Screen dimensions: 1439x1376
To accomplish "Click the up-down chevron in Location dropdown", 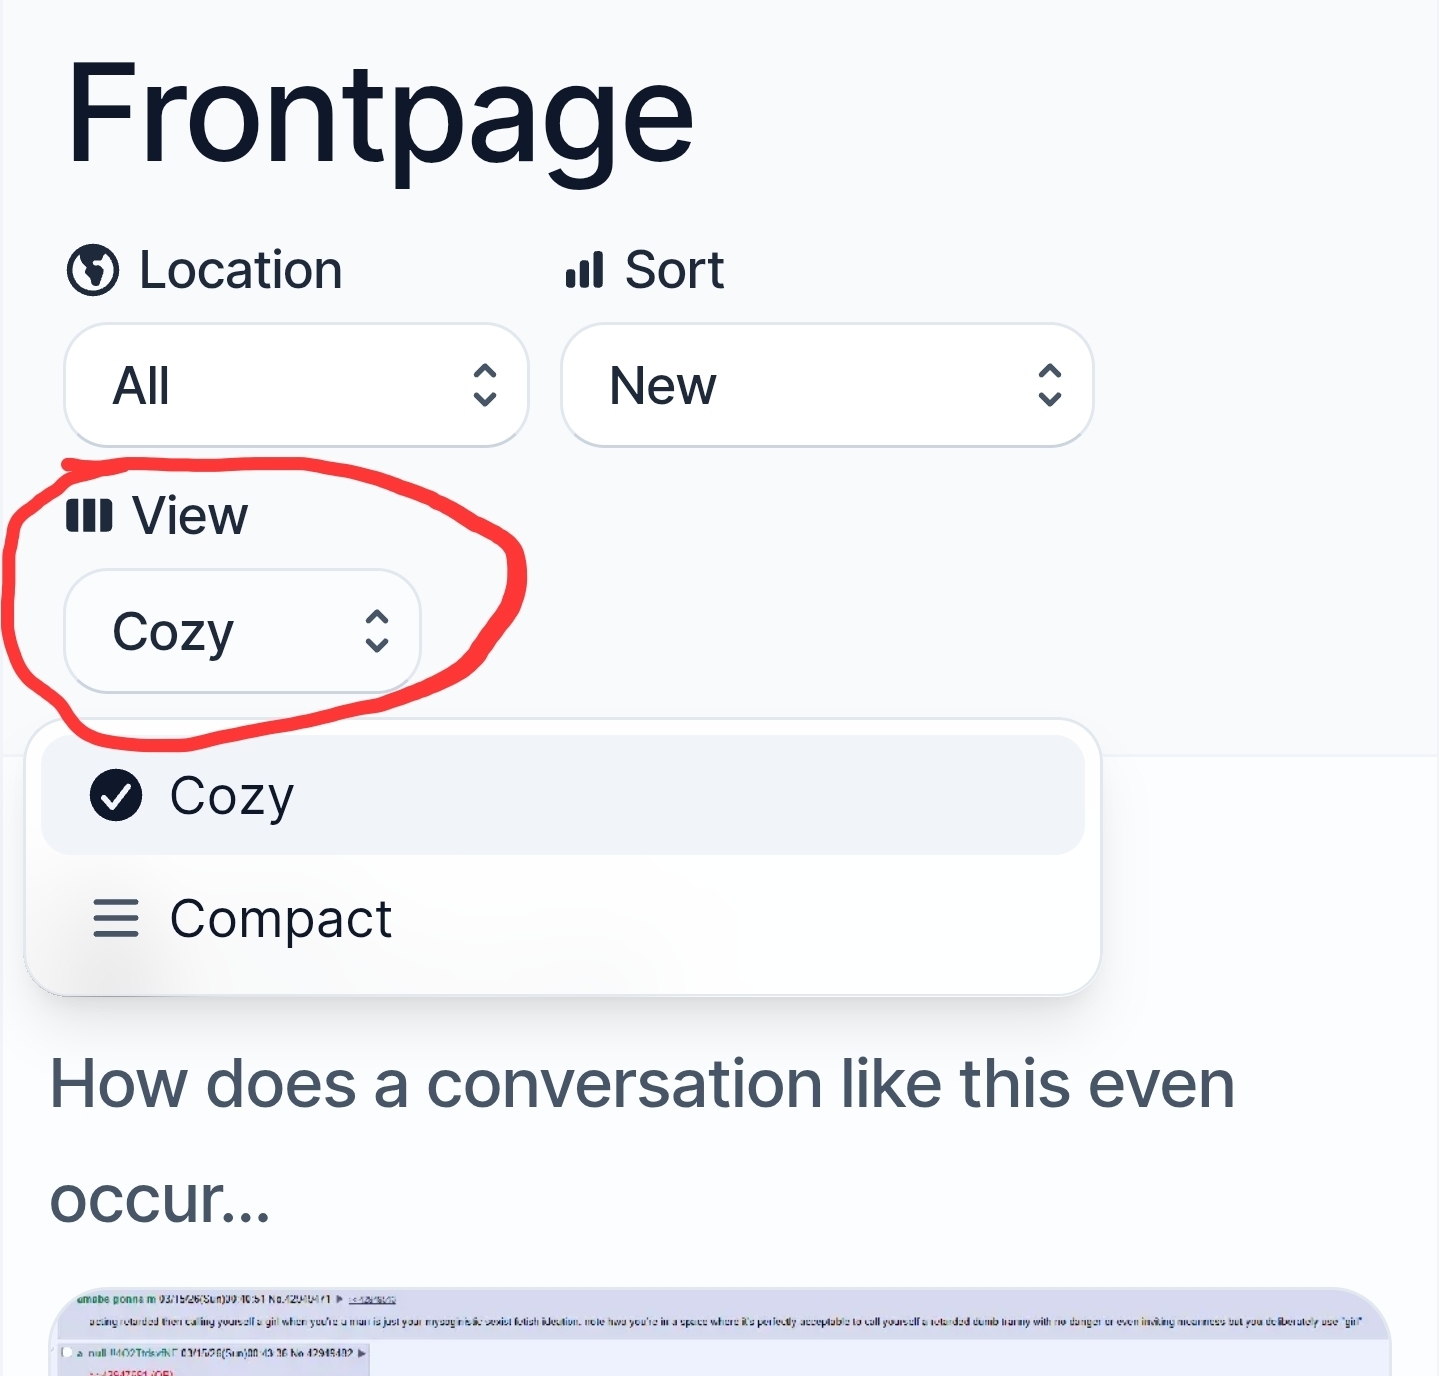I will (x=485, y=385).
